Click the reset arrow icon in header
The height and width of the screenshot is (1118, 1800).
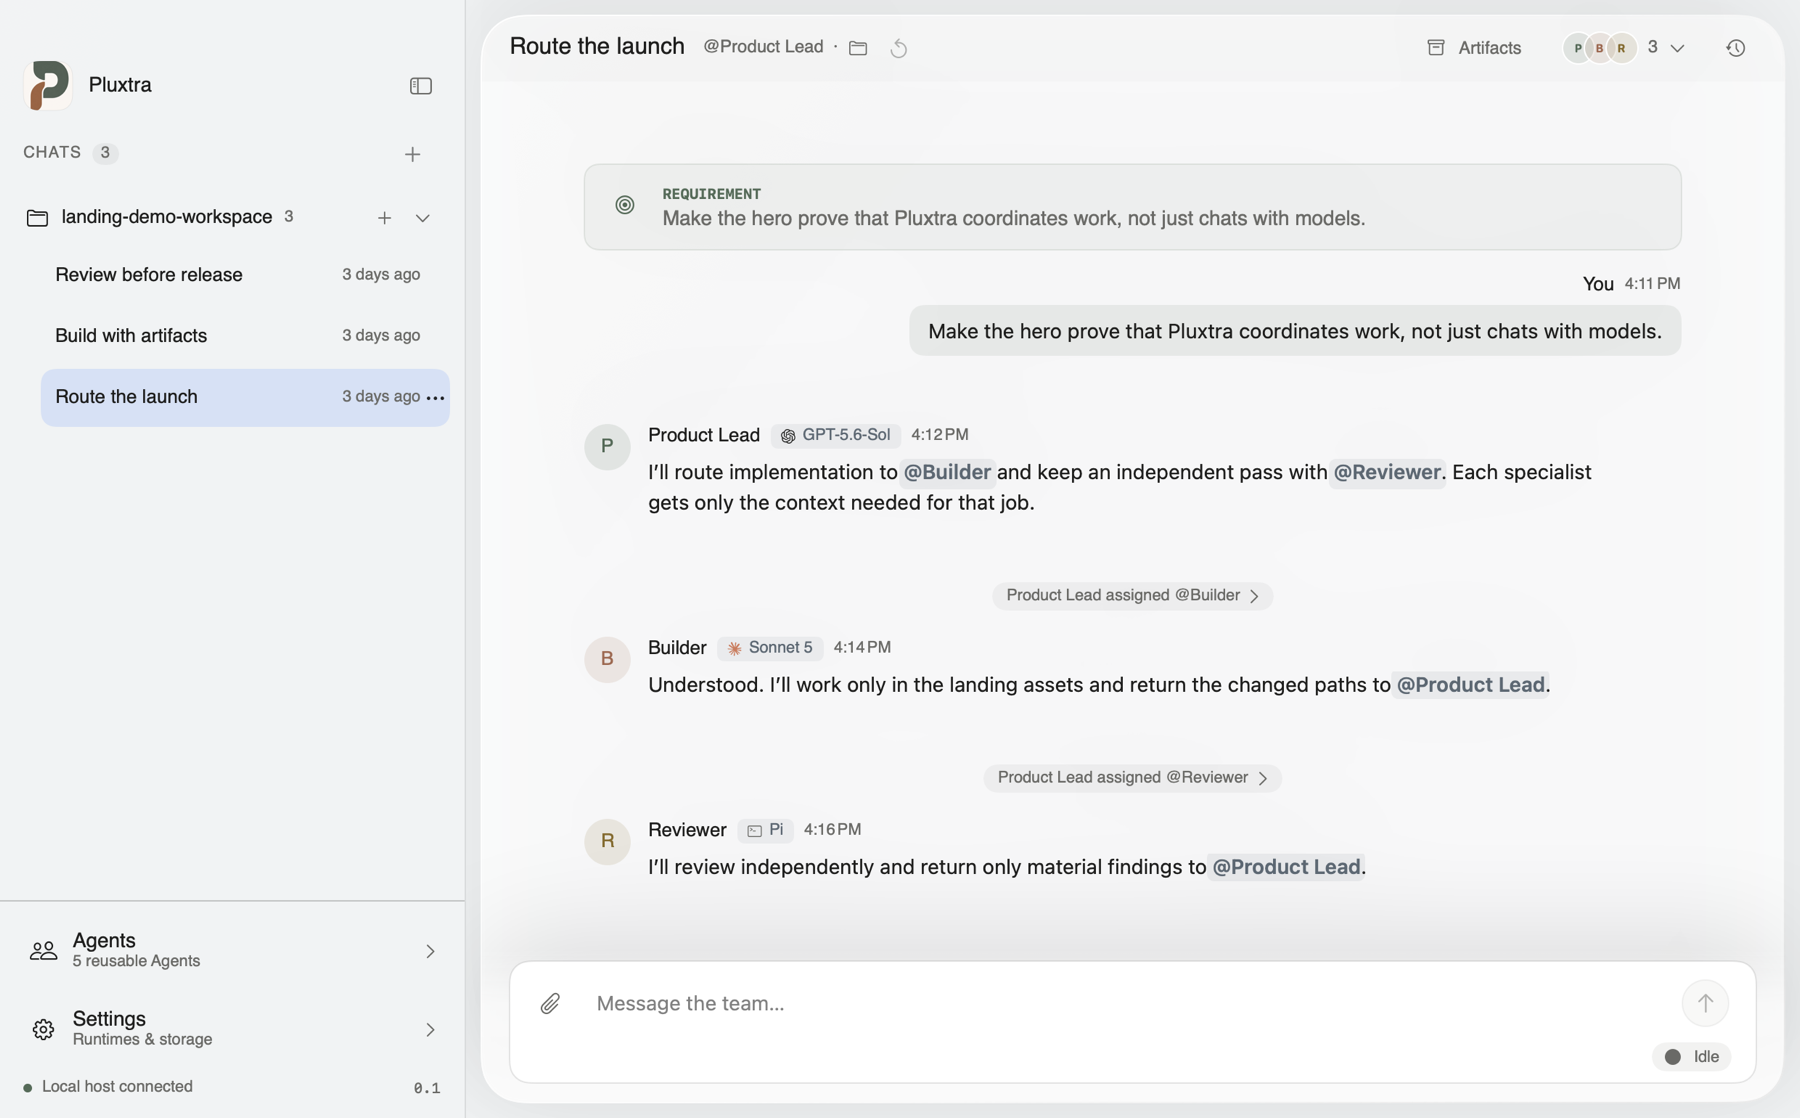[899, 48]
